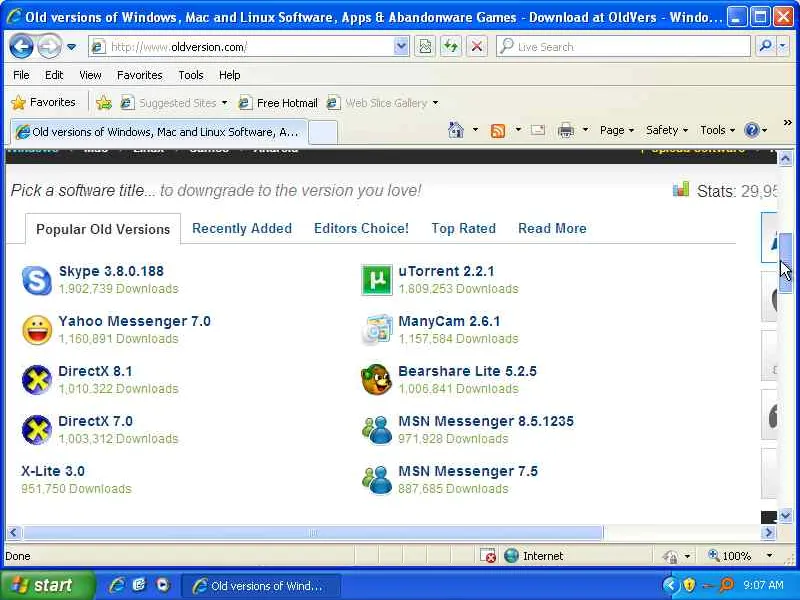Click the DirectX 8.1 icon
This screenshot has height=600, width=800.
[37, 380]
